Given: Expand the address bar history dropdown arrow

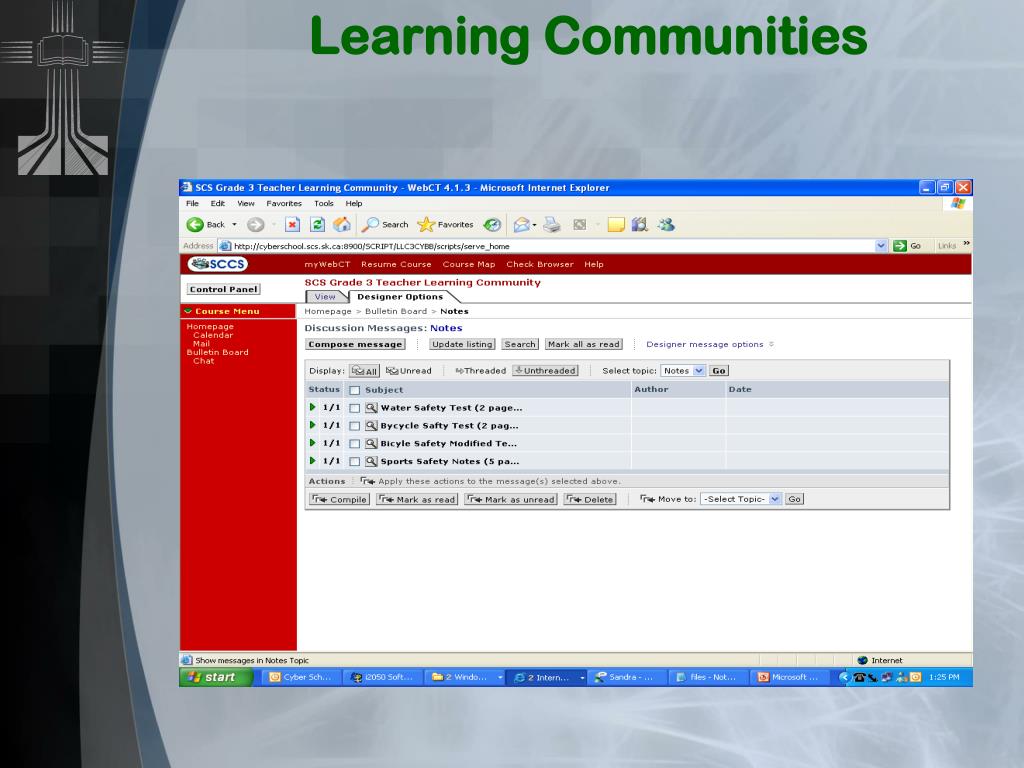Looking at the screenshot, I should (881, 246).
